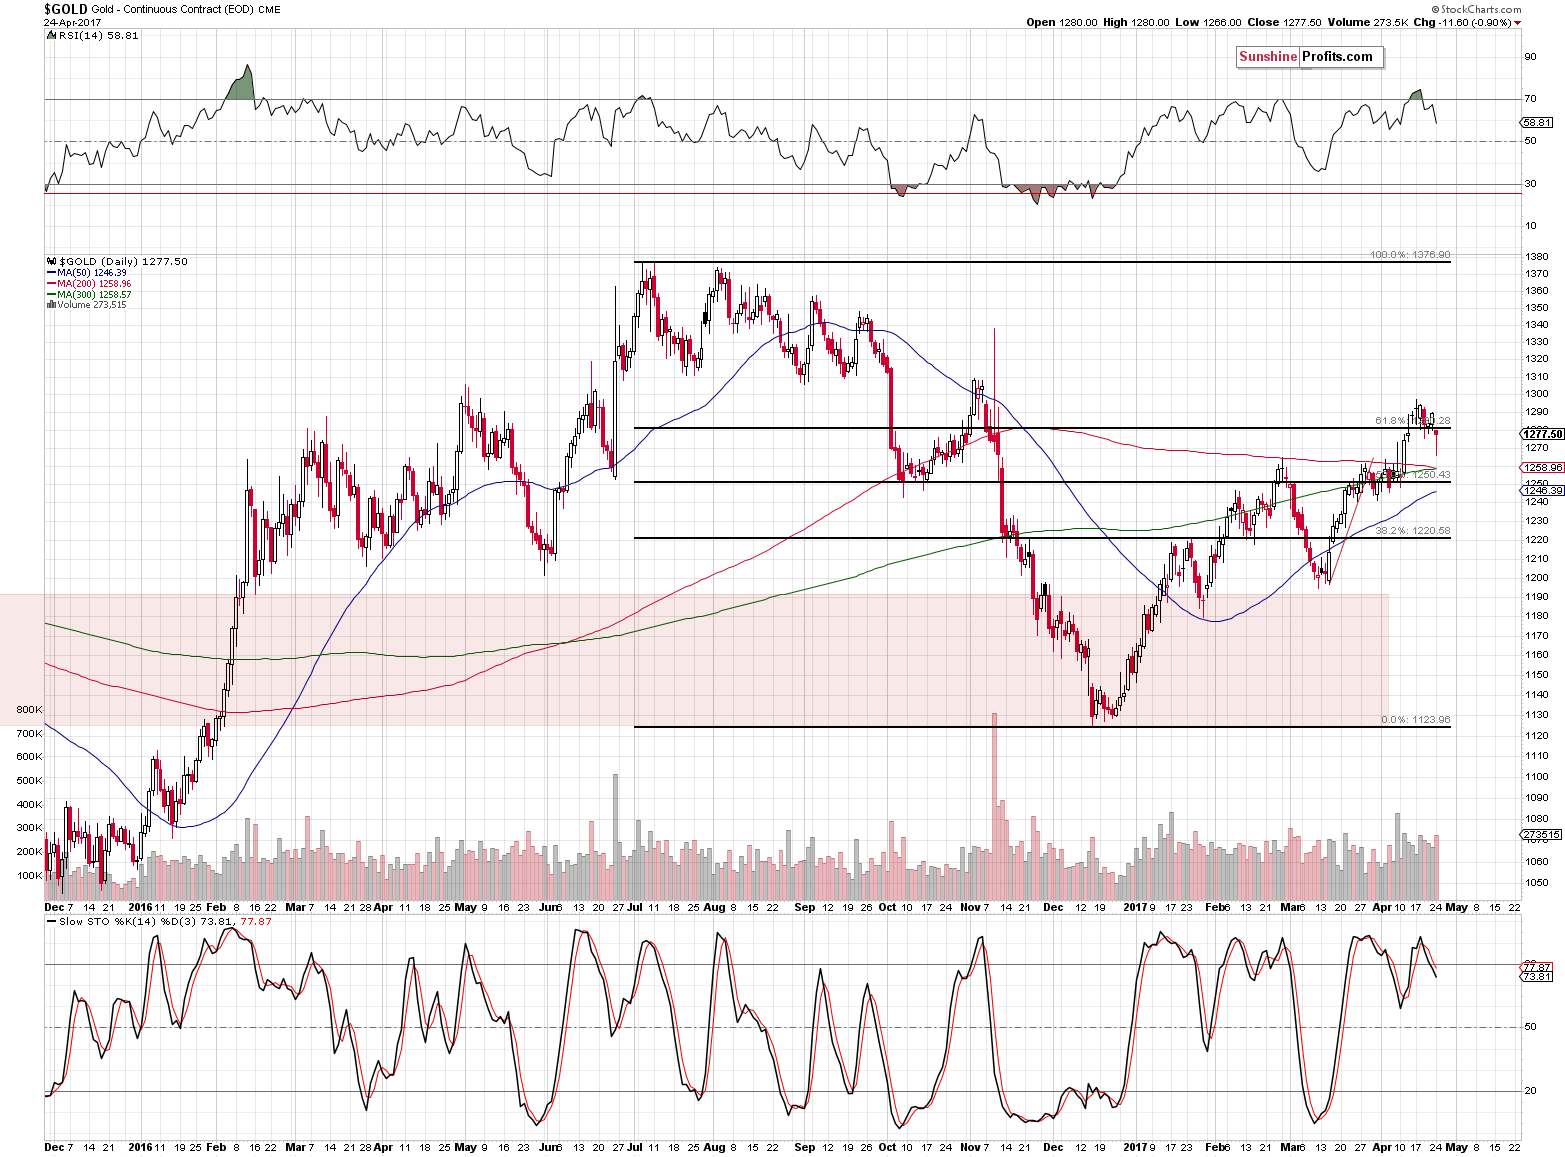Click the 'Low 1266.00' value in the header
The height and width of the screenshot is (1157, 1565).
coord(1209,22)
